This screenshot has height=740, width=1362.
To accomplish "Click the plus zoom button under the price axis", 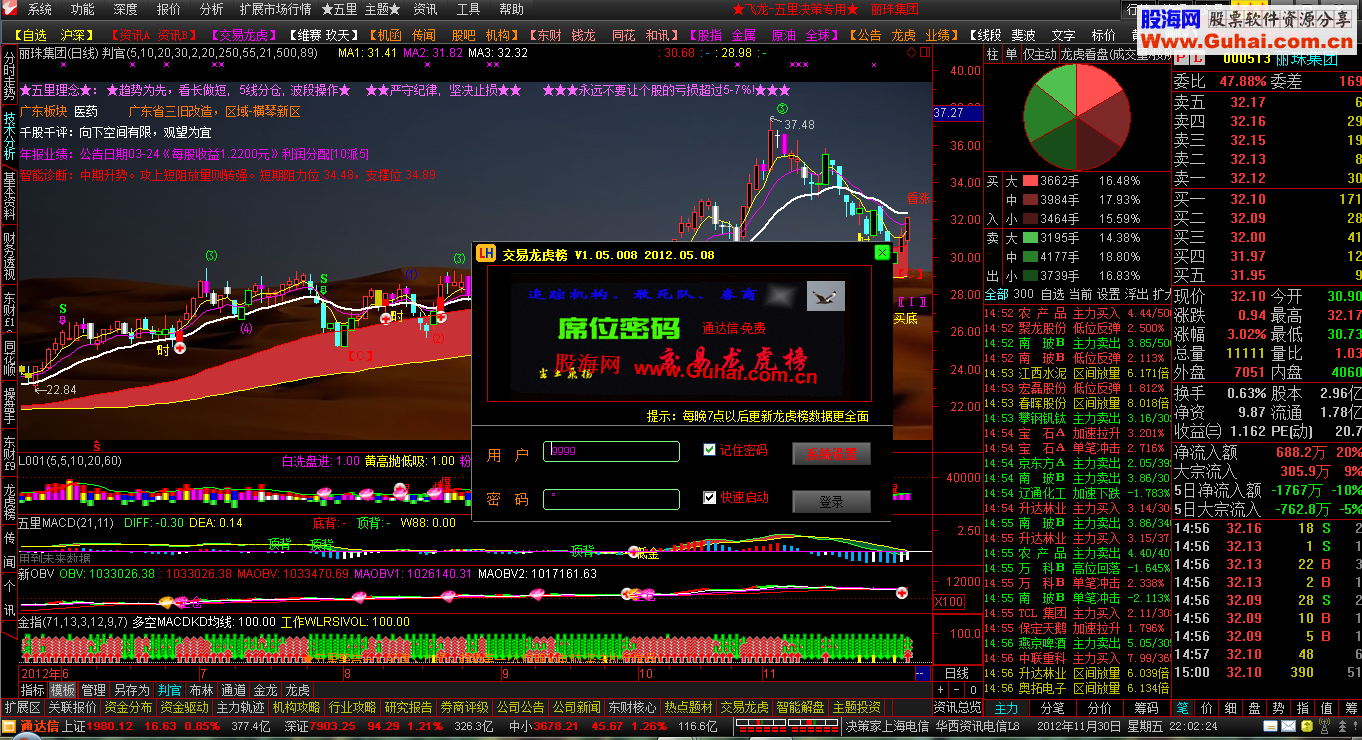I will click(x=941, y=690).
